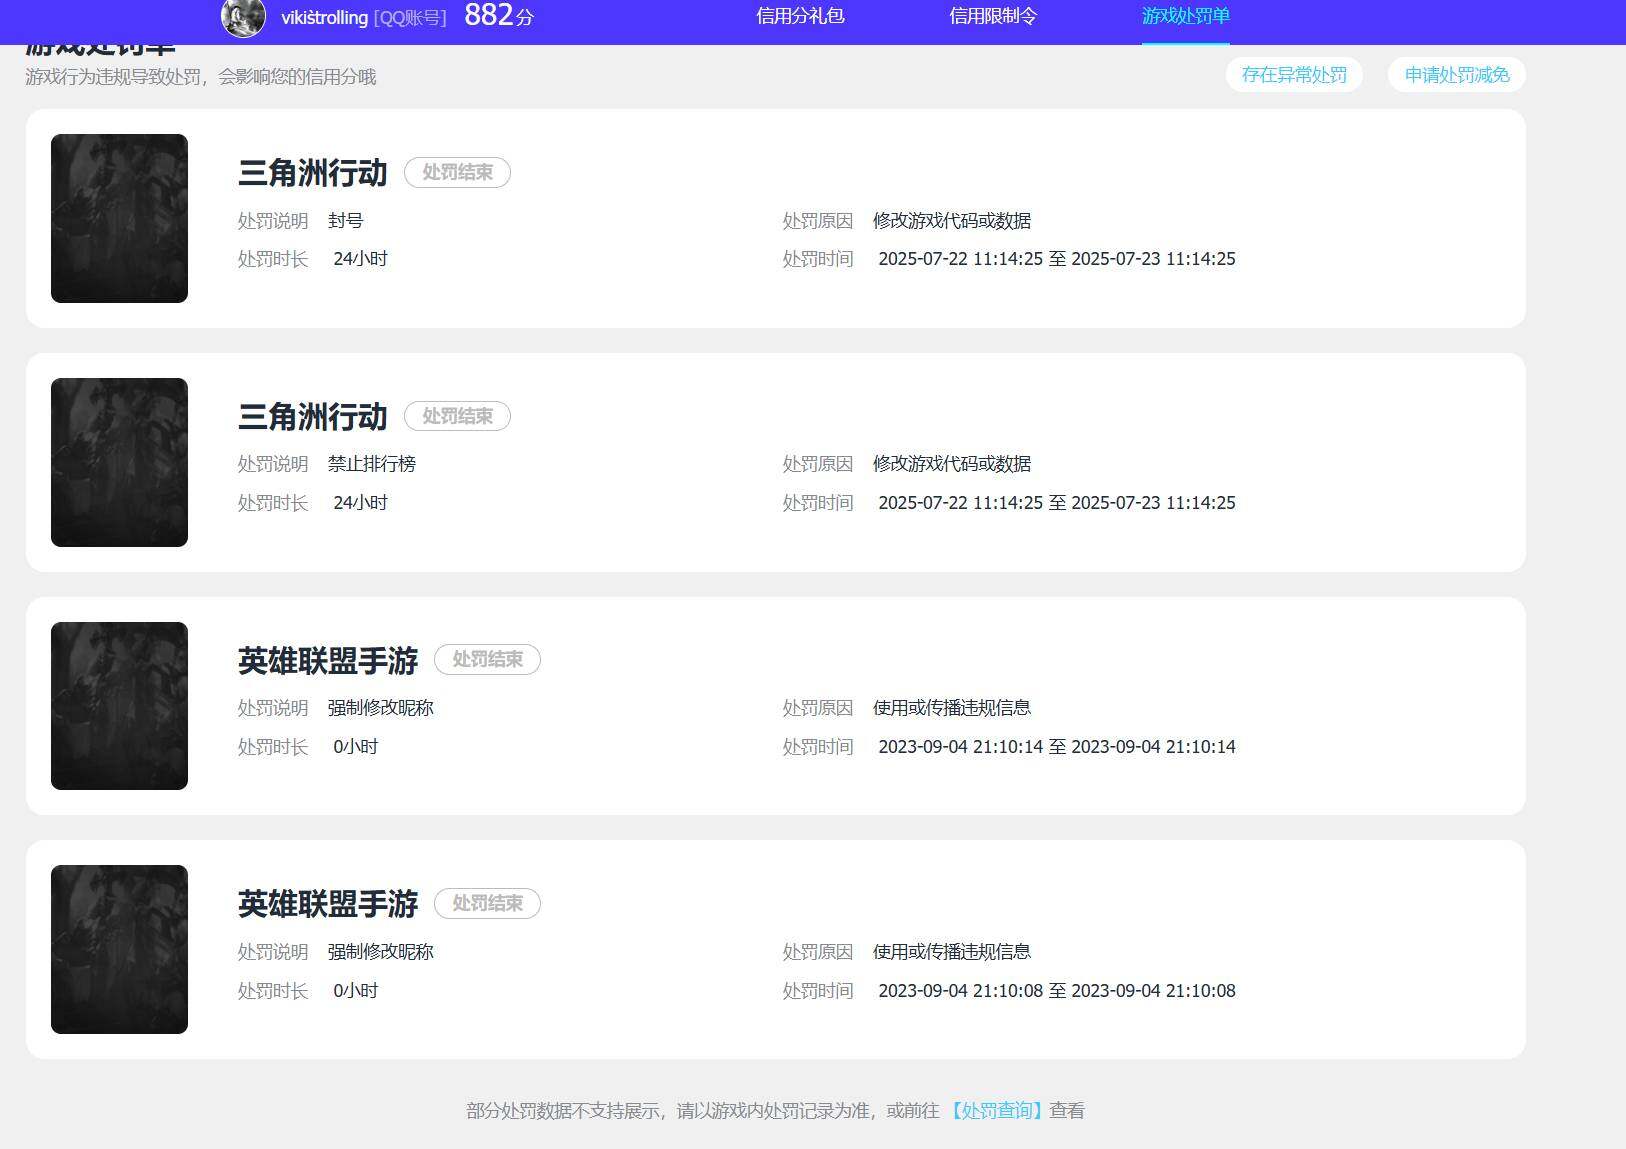Click the 2023-09-04 21:10:08 punishment time
This screenshot has height=1149, width=1626.
(x=1057, y=991)
